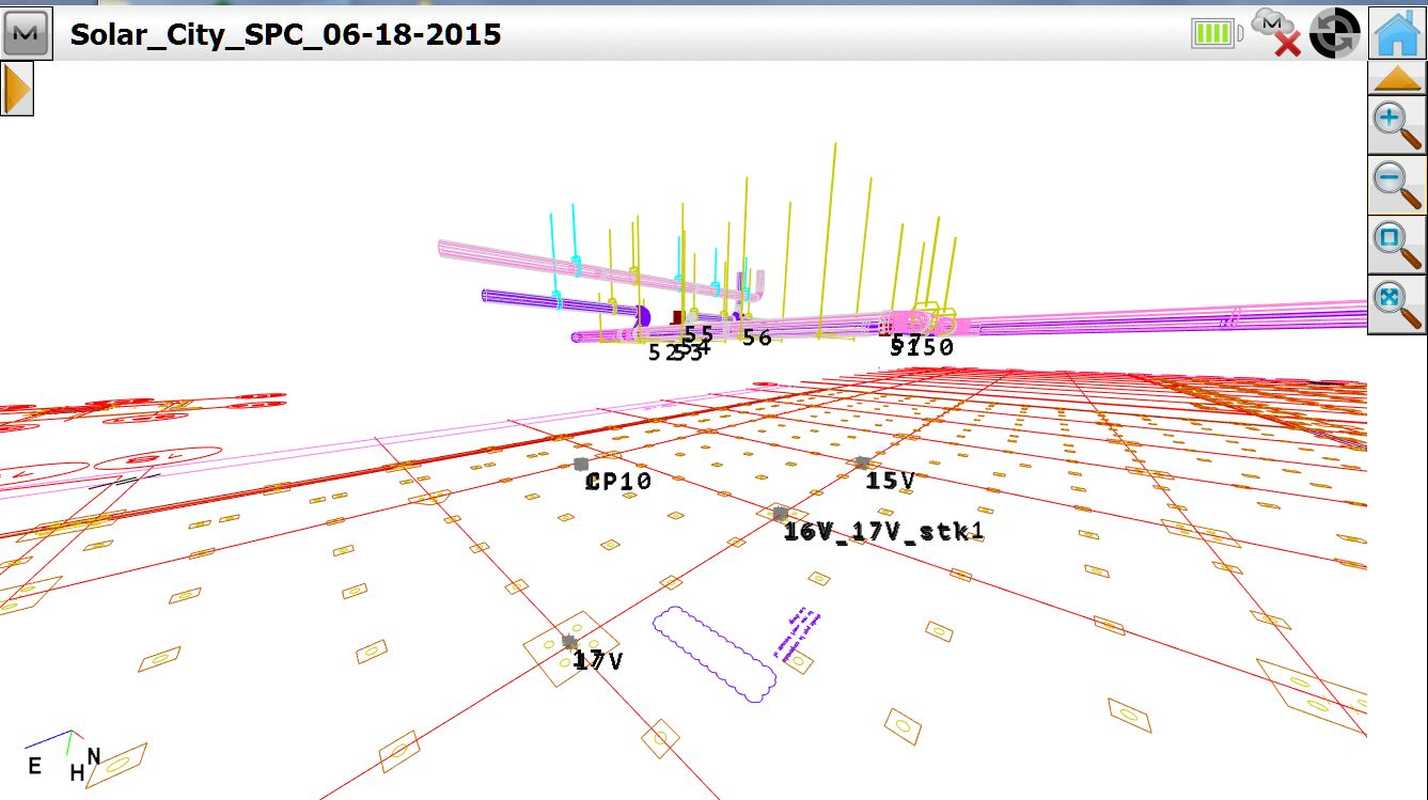Click the Home icon
The height and width of the screenshot is (800, 1428).
click(1397, 33)
